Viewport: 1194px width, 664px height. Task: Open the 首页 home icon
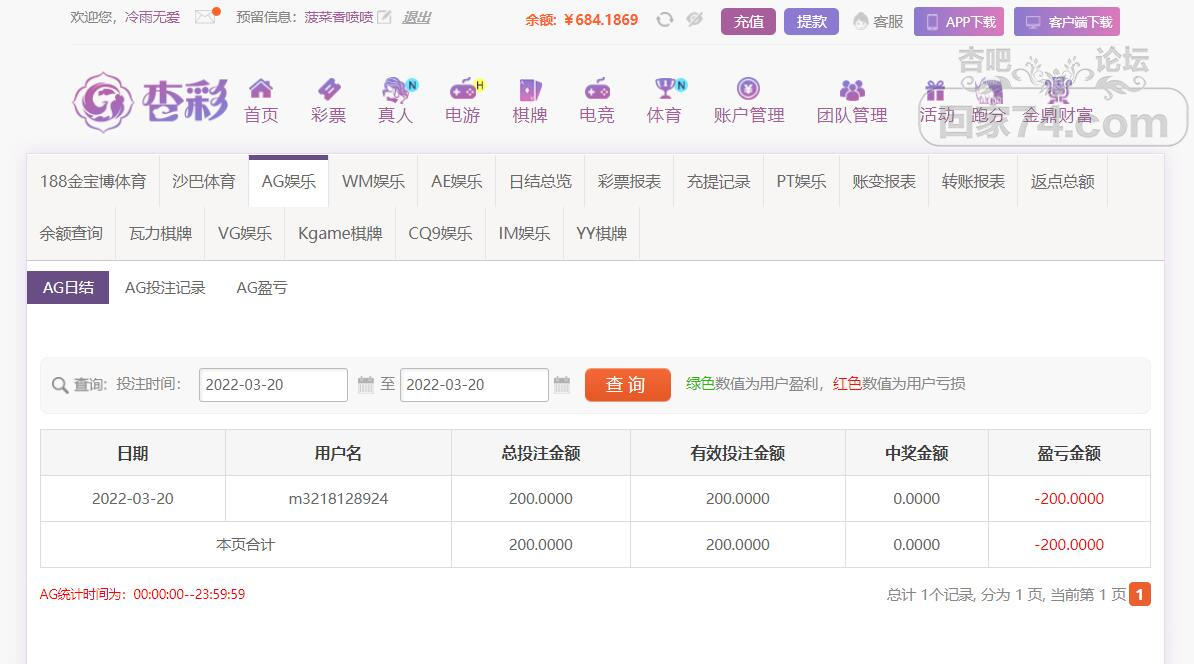pyautogui.click(x=261, y=90)
